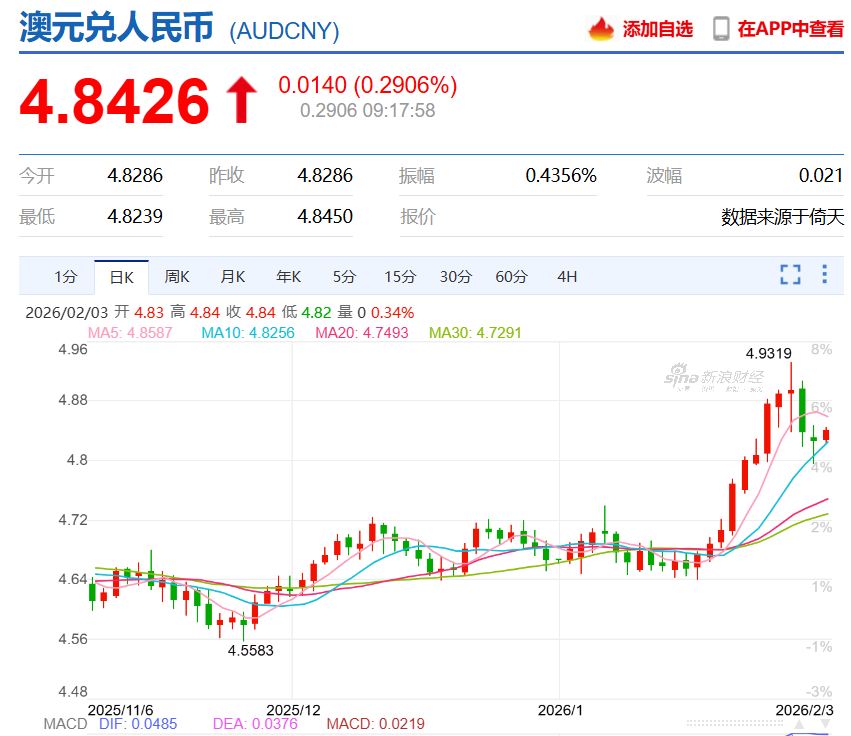Switch to the 4H chart tab

(567, 277)
